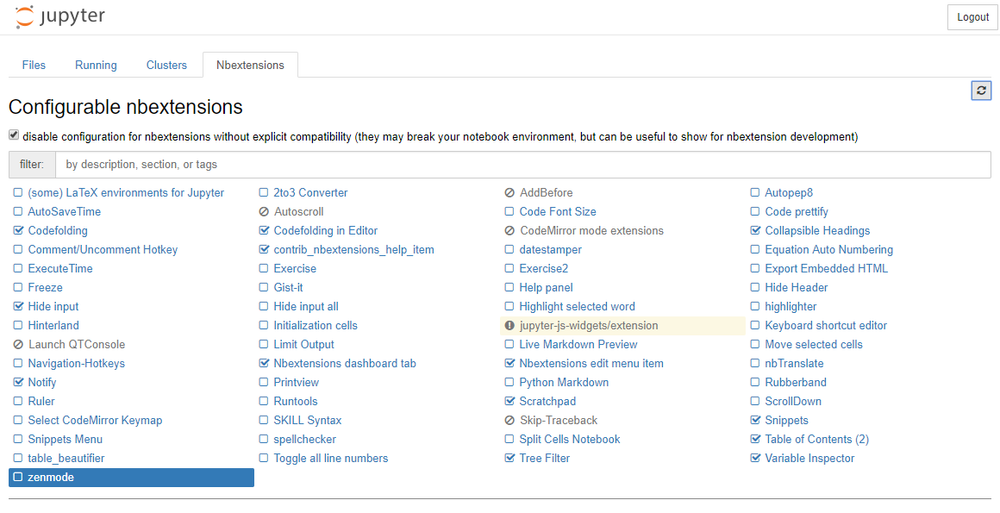Enable the Autopep8 extension checkbox
This screenshot has width=1000, height=513.
[756, 193]
